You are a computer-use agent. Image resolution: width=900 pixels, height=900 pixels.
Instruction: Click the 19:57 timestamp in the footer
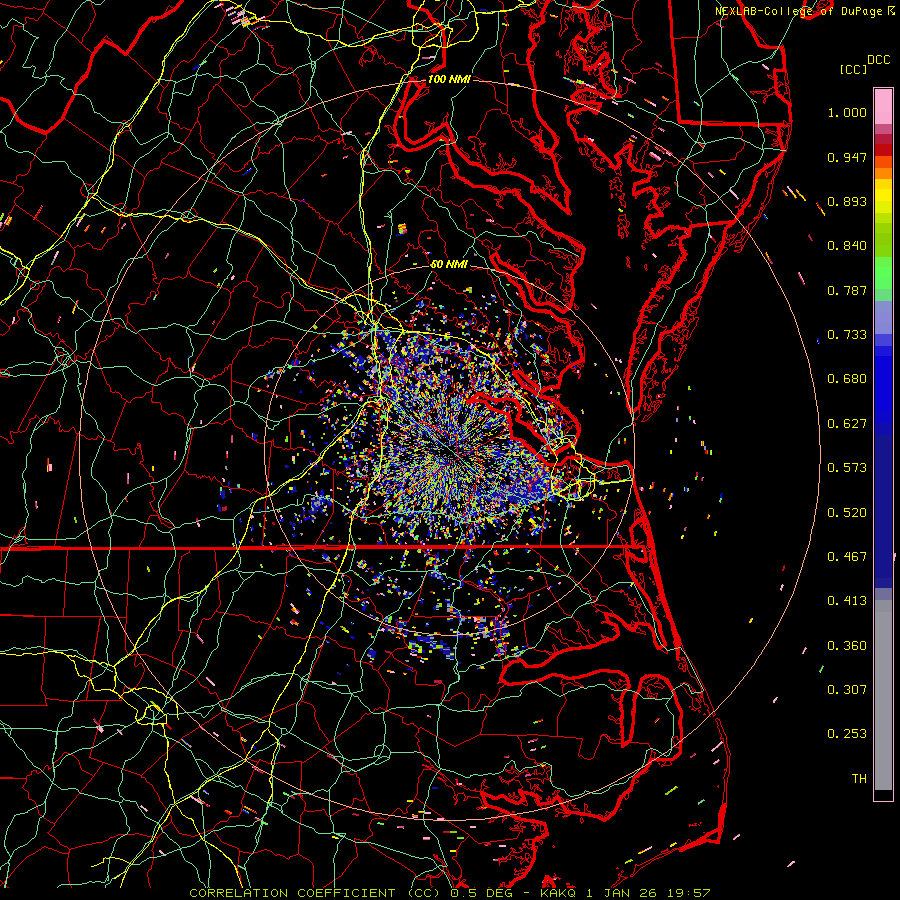(688, 893)
